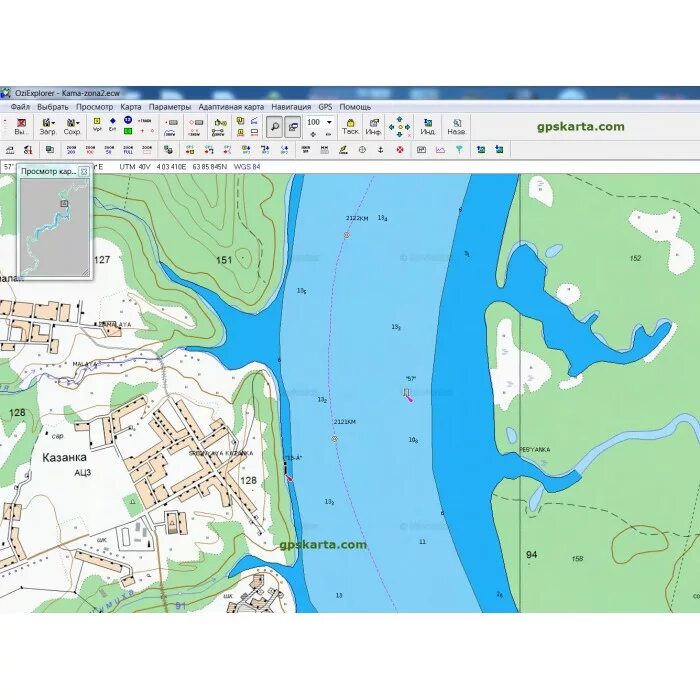700x700 pixels.
Task: Click the Zoom FULL icon
Action: [128, 150]
